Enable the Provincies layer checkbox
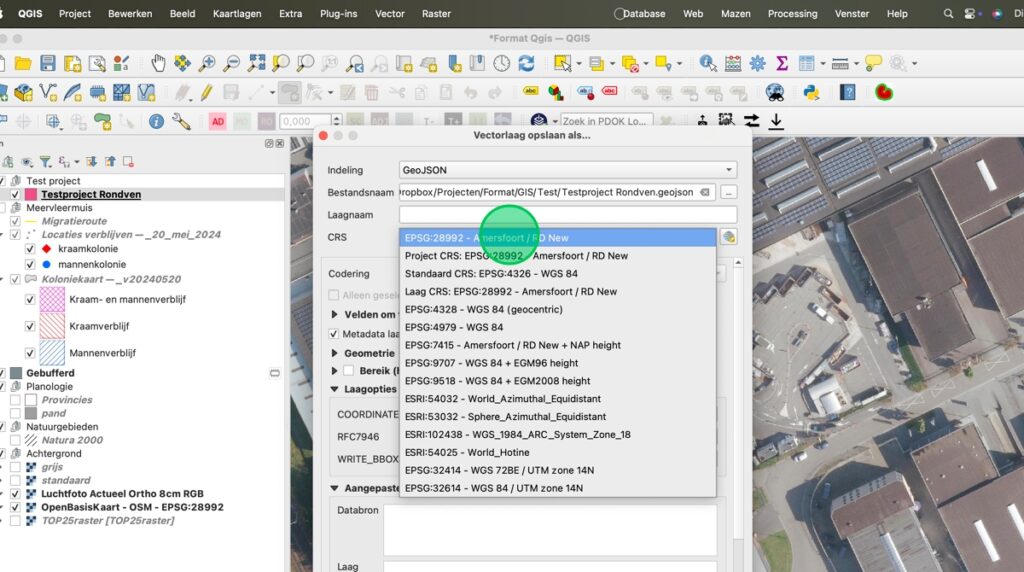Image resolution: width=1024 pixels, height=572 pixels. 15,400
